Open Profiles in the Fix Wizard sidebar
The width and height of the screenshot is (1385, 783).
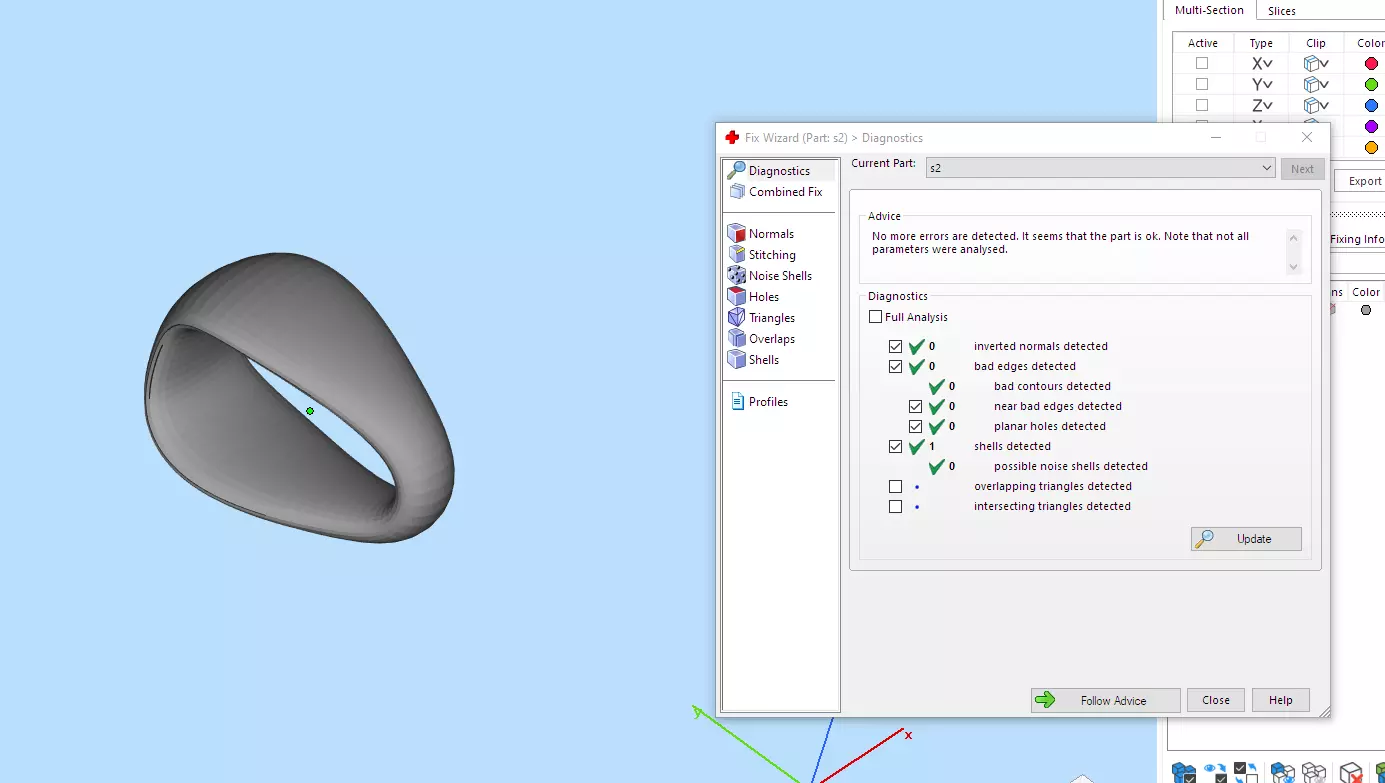click(759, 402)
